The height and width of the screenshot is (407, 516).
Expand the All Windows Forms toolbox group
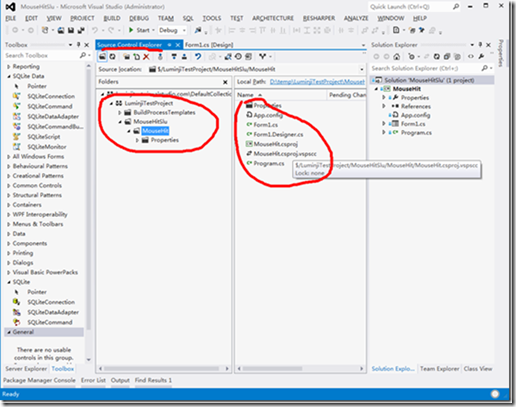[x=9, y=157]
